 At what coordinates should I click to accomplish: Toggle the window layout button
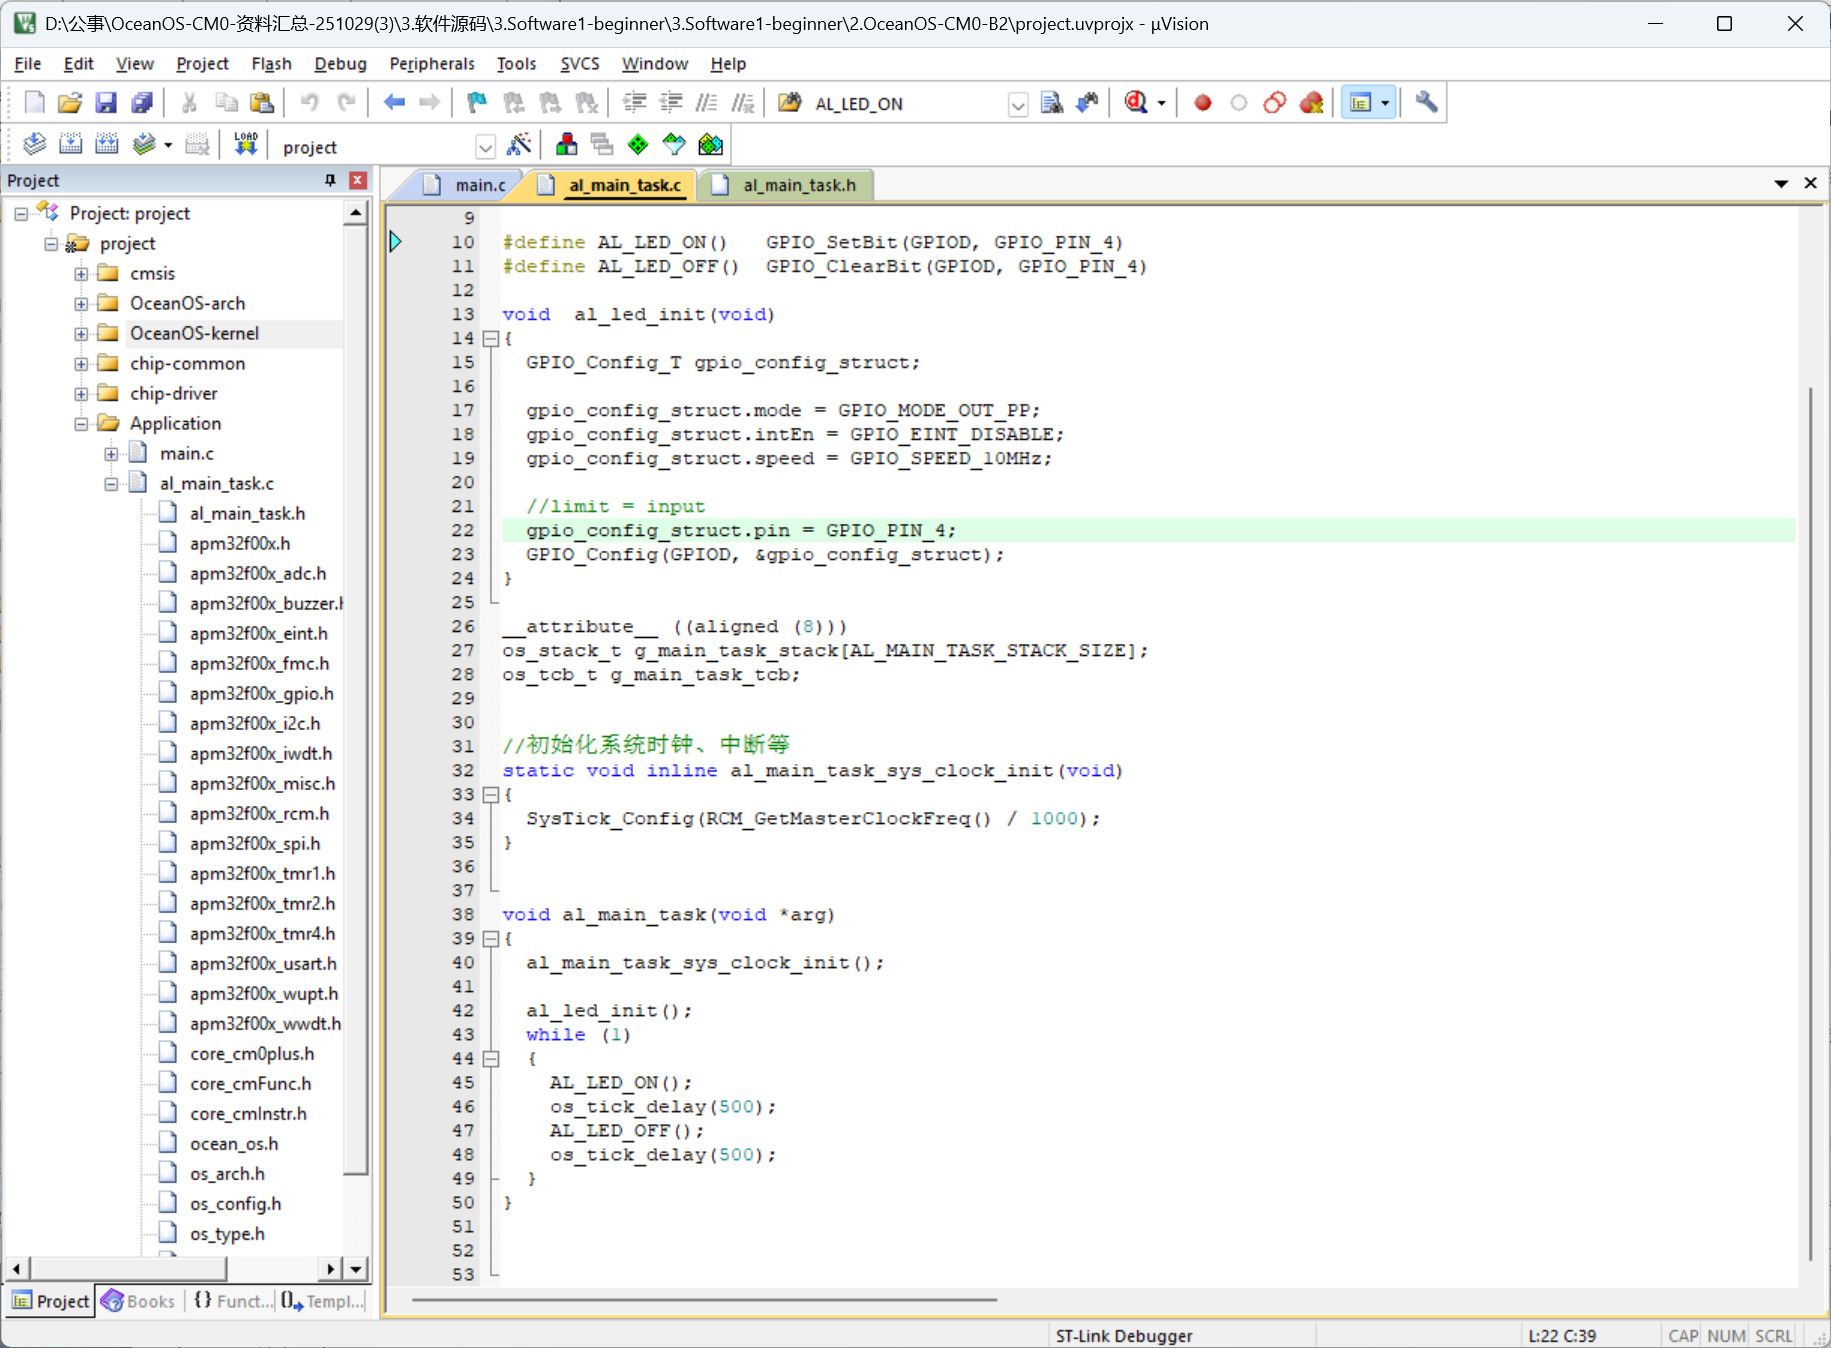click(1360, 102)
